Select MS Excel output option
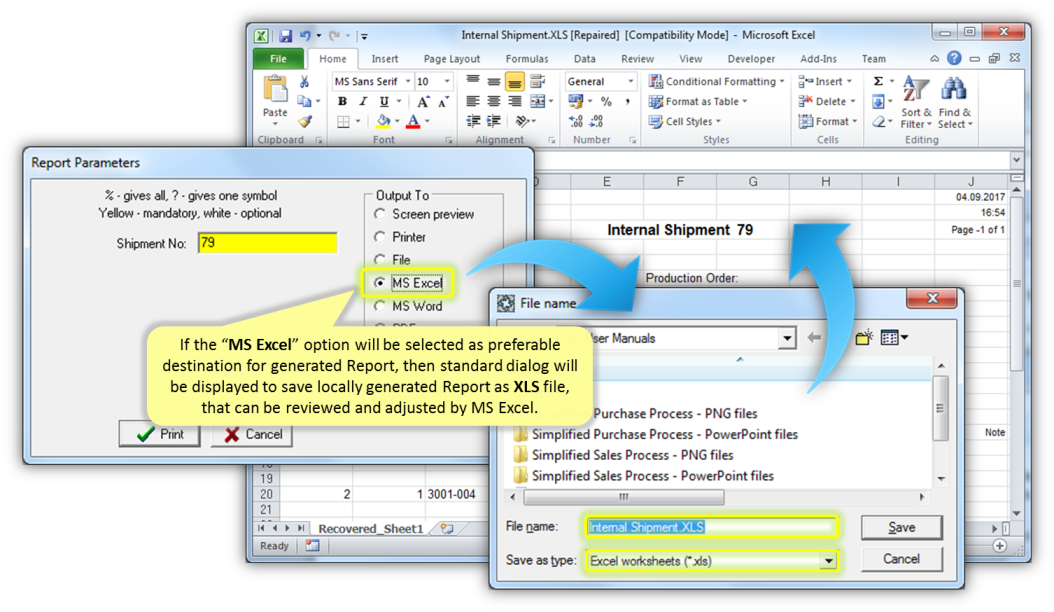 click(380, 283)
